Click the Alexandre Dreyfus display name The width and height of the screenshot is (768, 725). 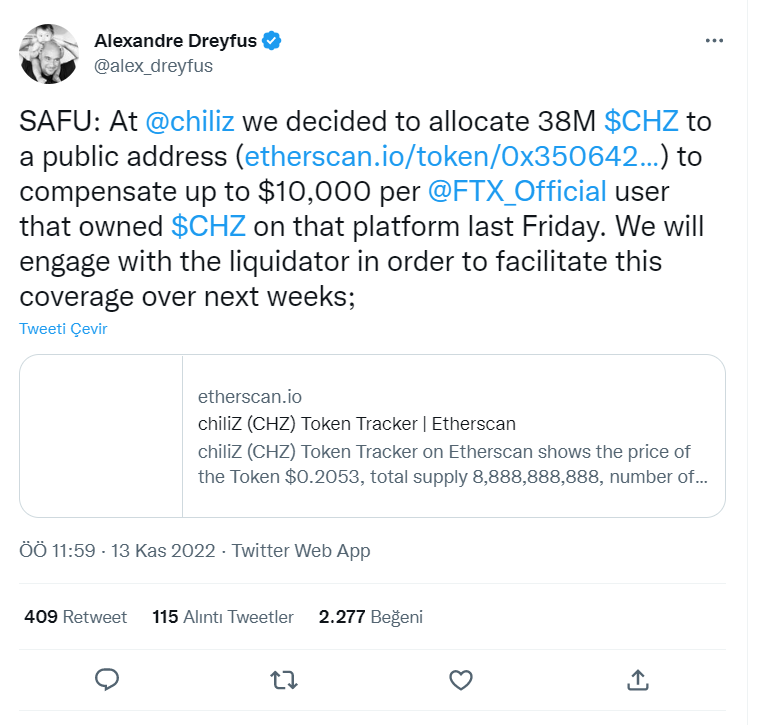tap(175, 41)
